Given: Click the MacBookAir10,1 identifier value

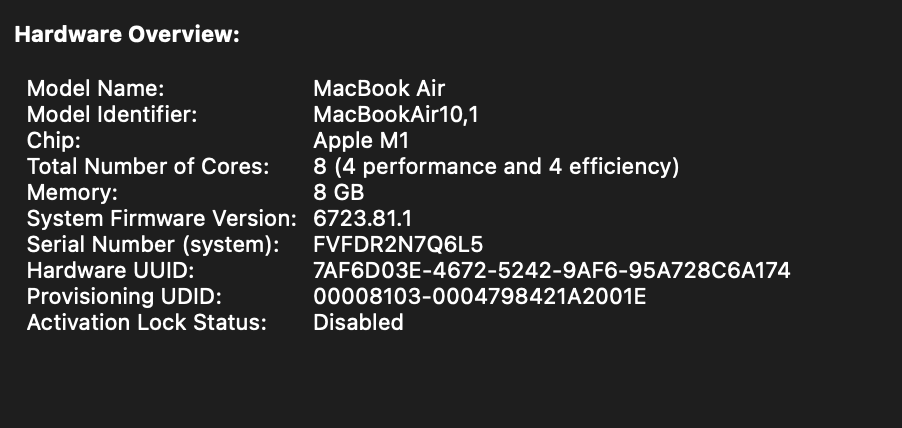Looking at the screenshot, I should (396, 114).
